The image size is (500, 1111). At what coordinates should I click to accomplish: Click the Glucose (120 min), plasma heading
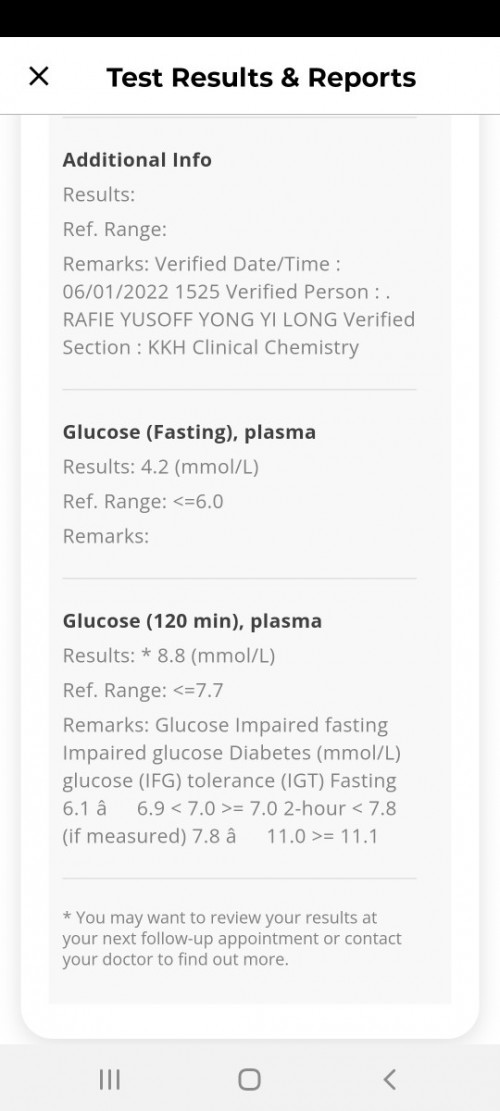tap(192, 621)
